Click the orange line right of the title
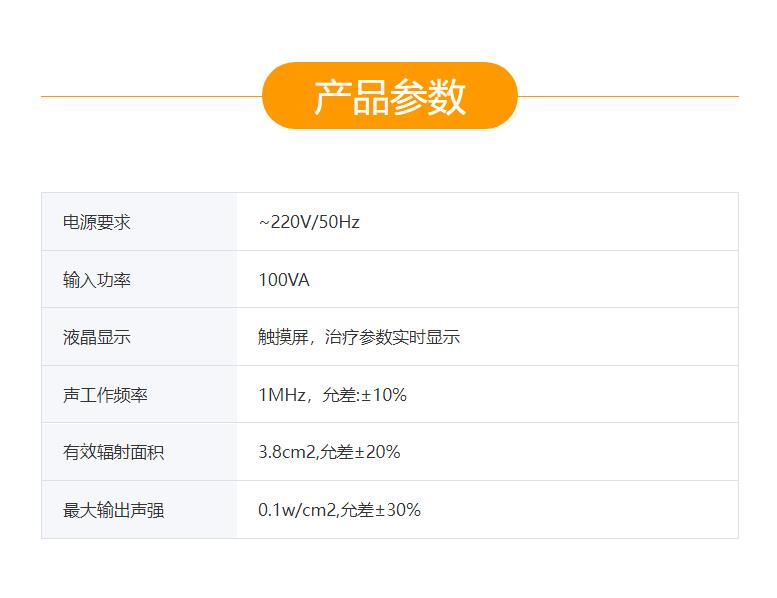The height and width of the screenshot is (598, 777). 628,96
